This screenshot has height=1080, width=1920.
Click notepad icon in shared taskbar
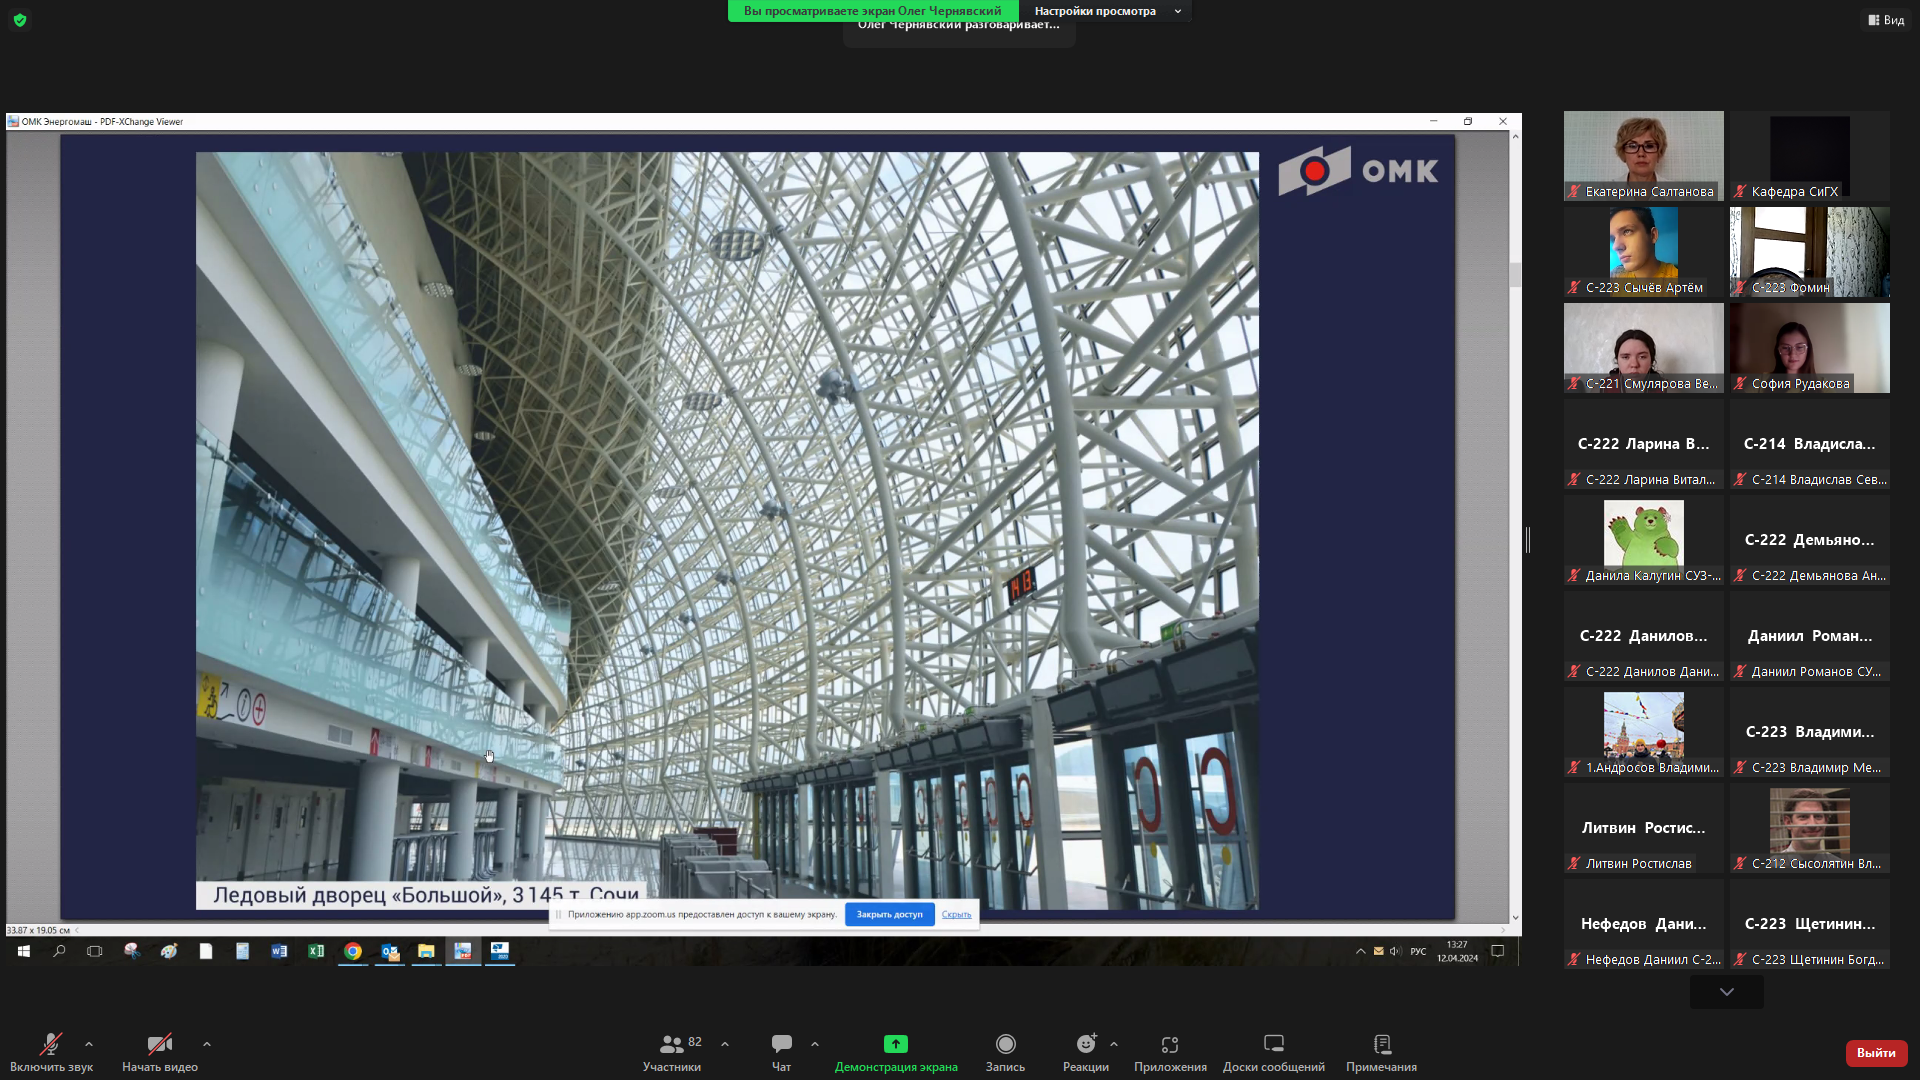pos(242,951)
